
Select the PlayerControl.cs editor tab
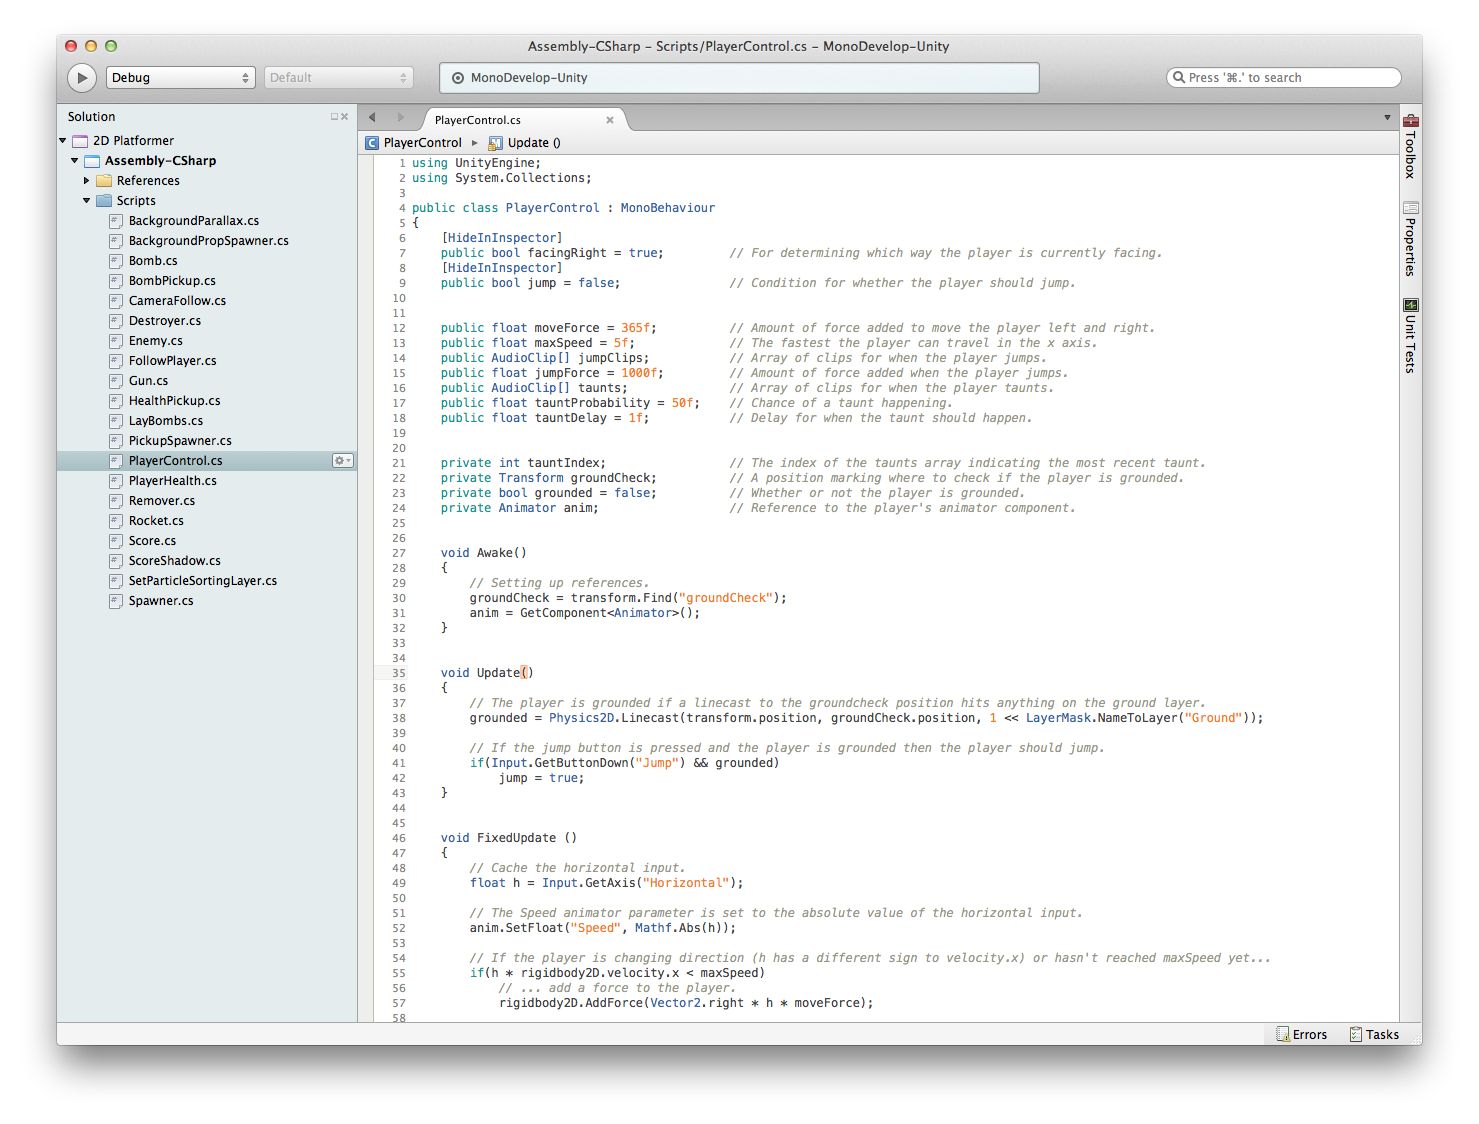[478, 120]
